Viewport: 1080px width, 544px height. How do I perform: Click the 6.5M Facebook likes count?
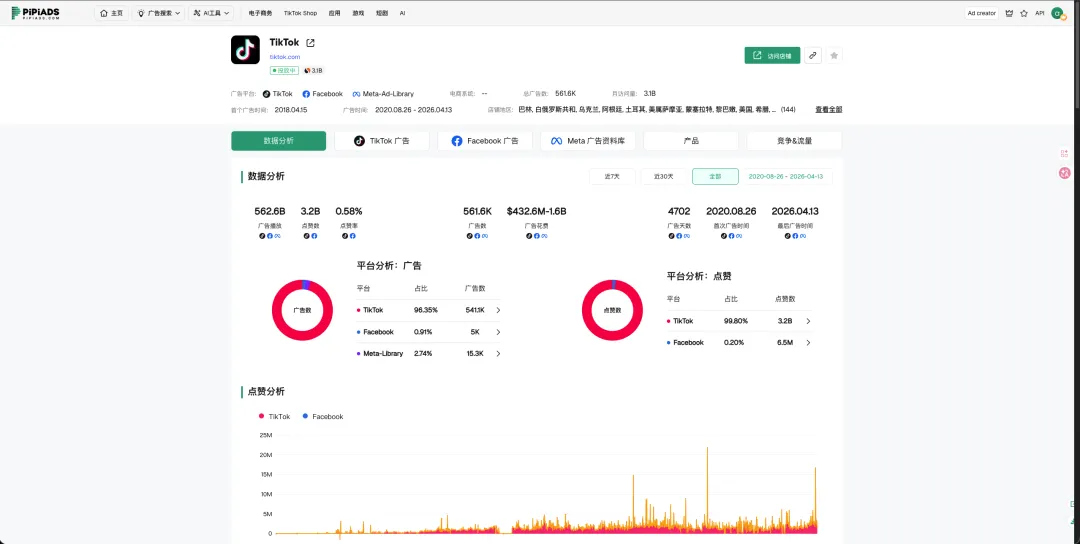tap(784, 342)
